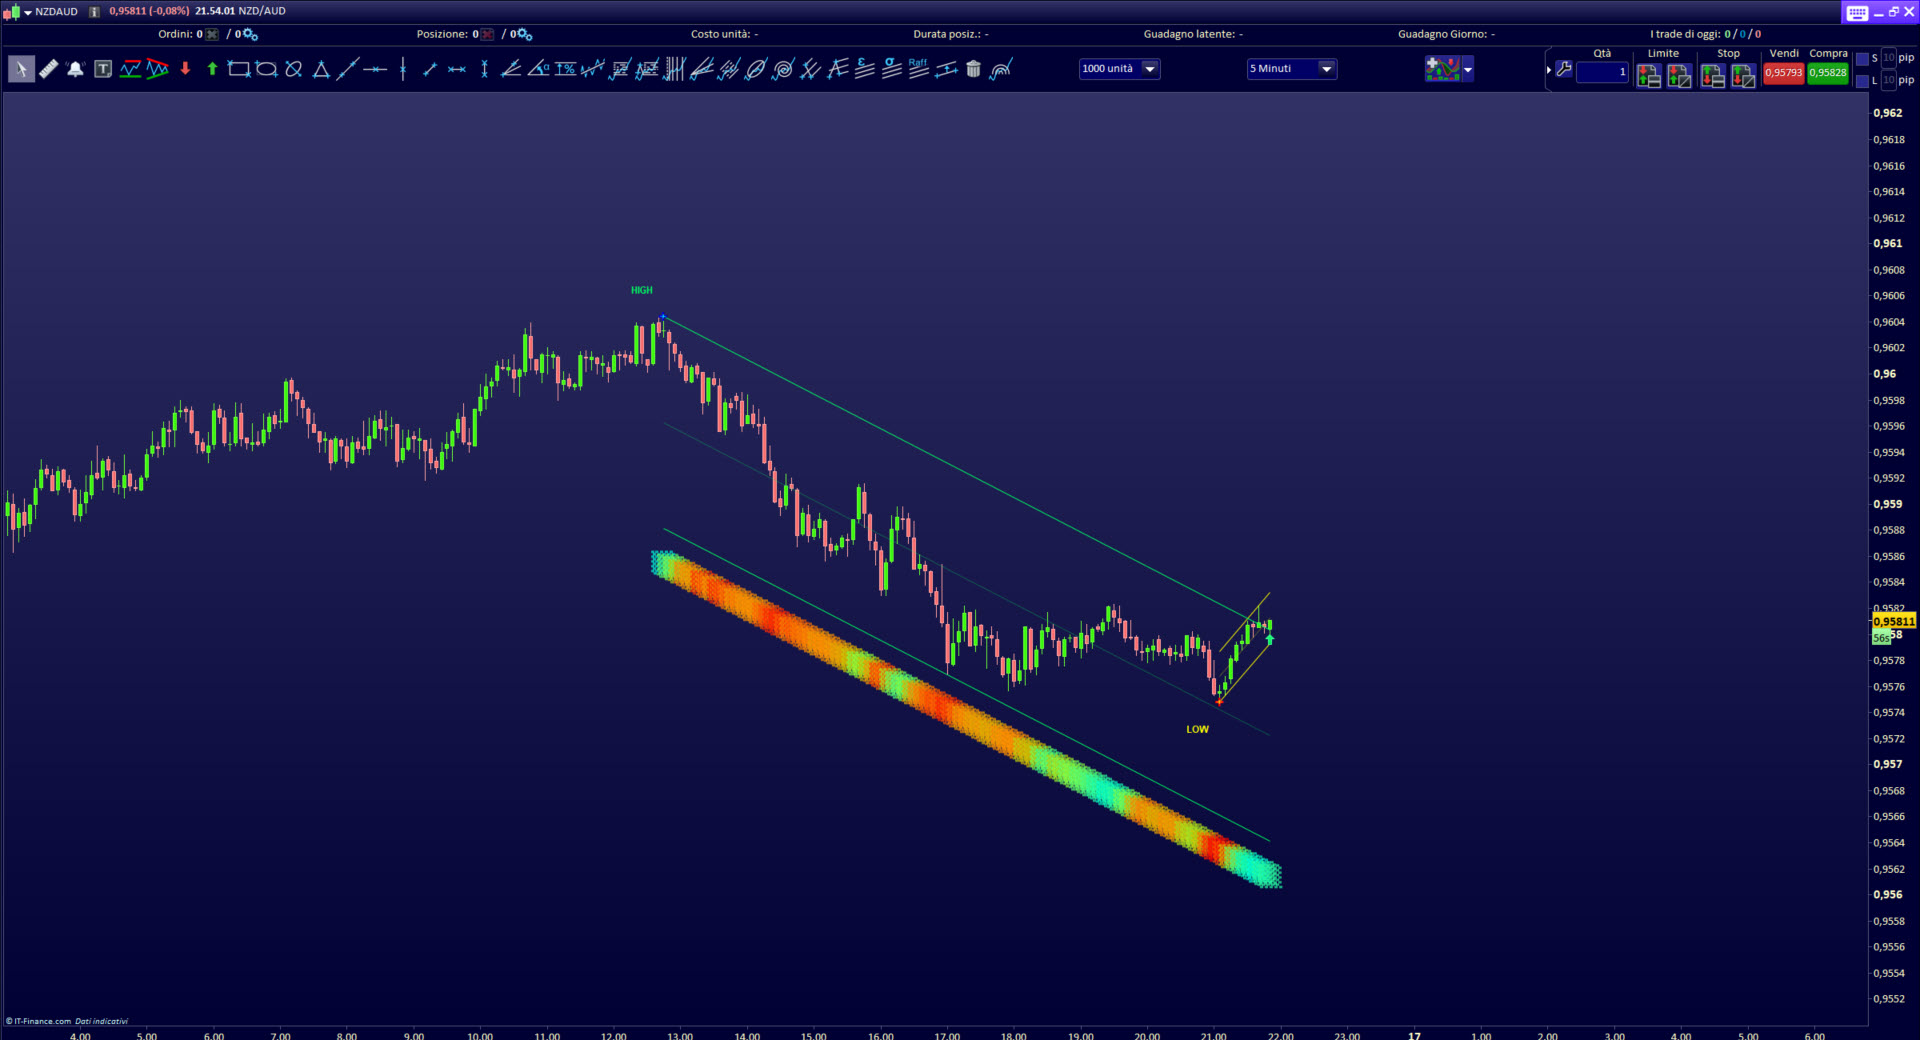Enable the L limit pip checkbox

click(1862, 81)
